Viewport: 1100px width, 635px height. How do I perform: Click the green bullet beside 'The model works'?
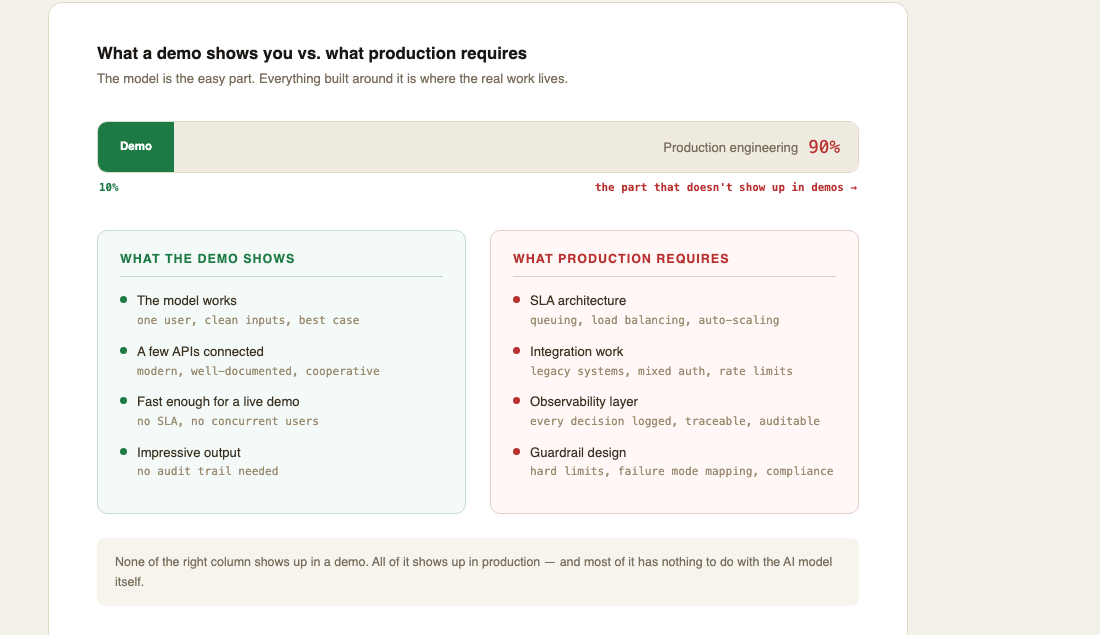[x=123, y=300]
